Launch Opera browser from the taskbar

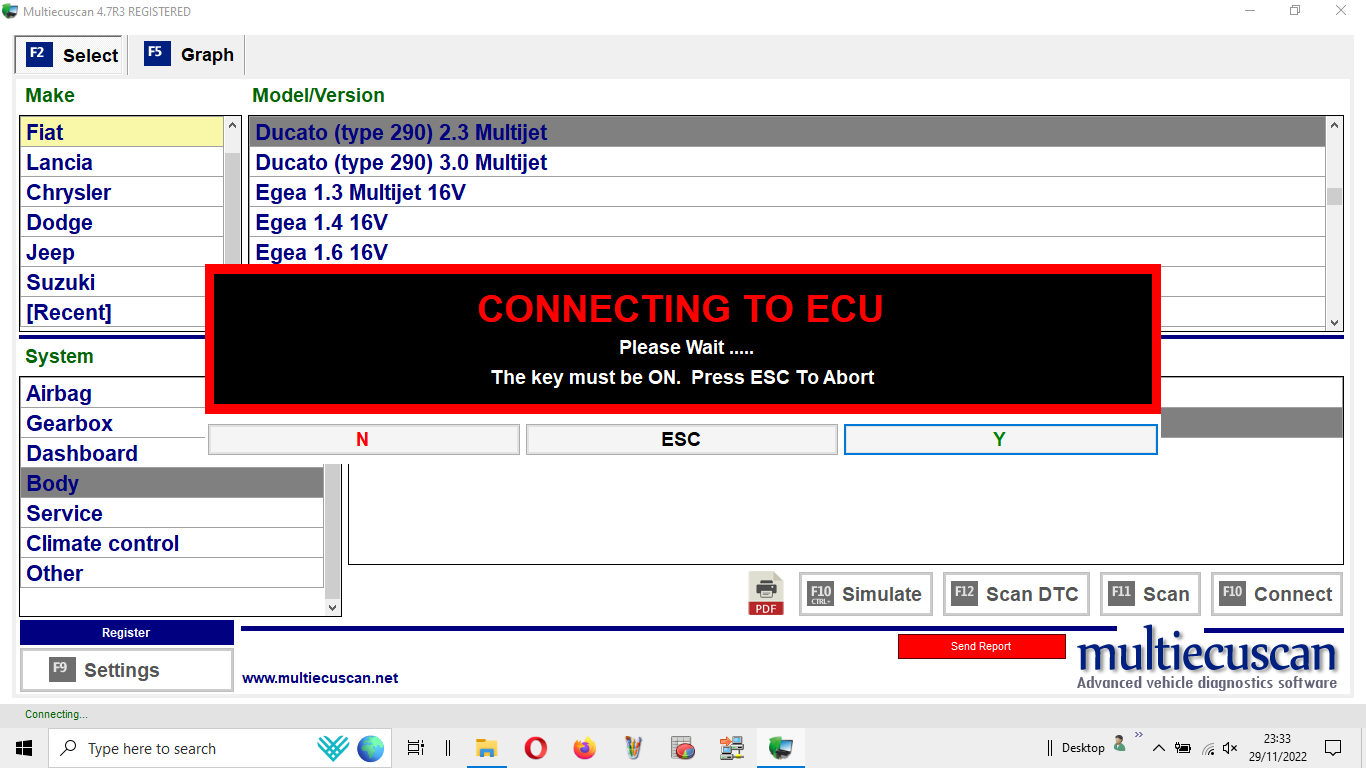pyautogui.click(x=536, y=748)
